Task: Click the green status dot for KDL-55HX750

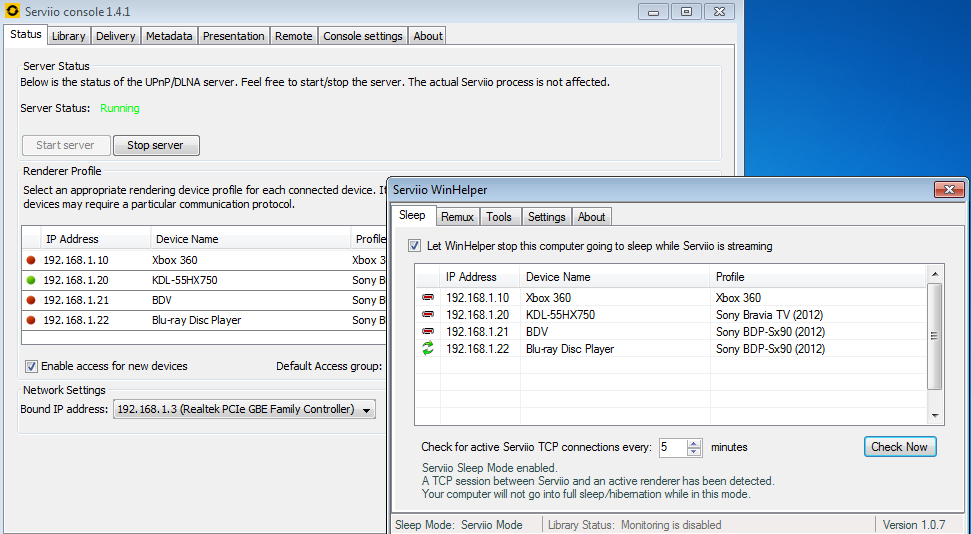Action: [x=32, y=280]
